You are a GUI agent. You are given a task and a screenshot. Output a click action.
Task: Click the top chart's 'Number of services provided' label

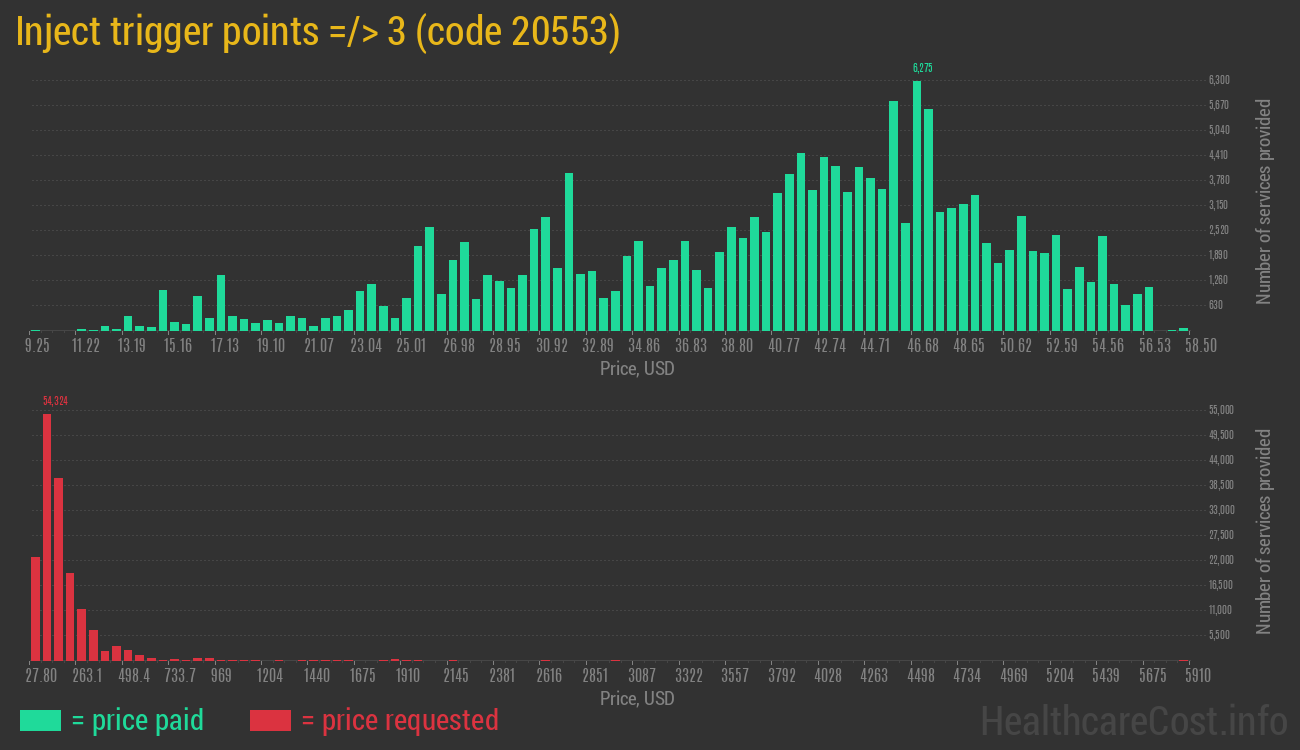point(1264,201)
